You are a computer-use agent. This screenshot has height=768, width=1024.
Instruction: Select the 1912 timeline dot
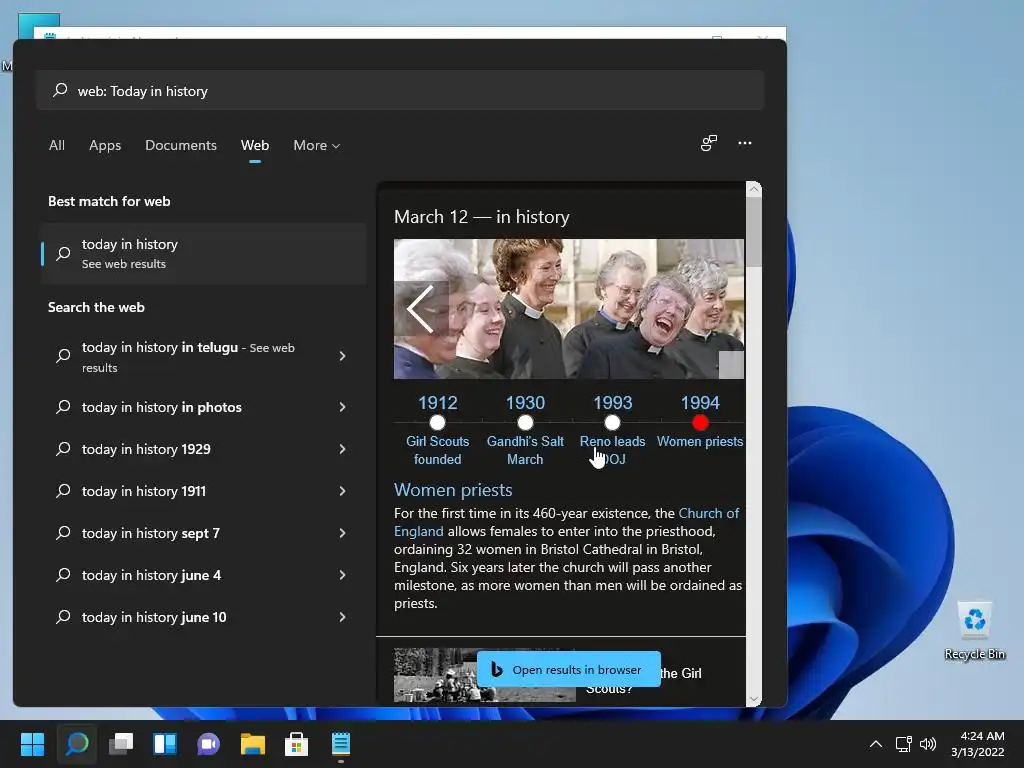click(438, 423)
